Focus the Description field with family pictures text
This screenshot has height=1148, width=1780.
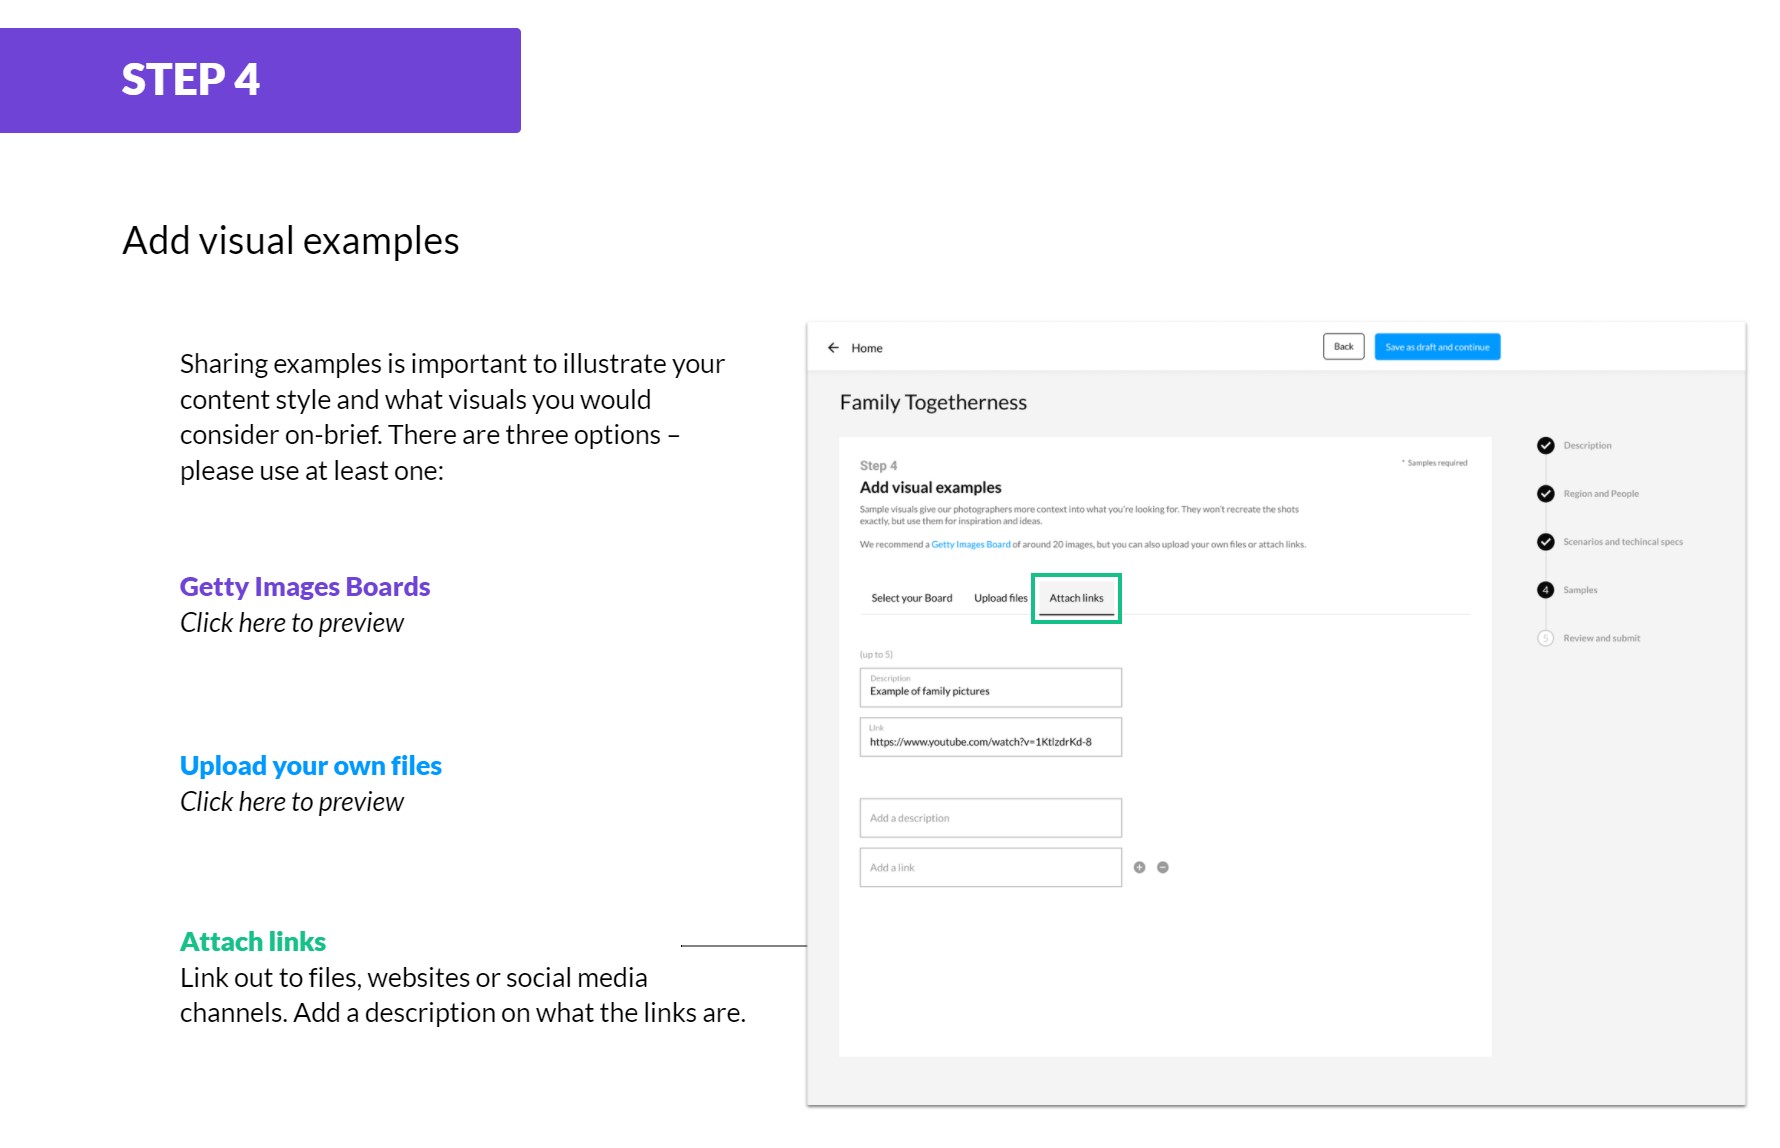[x=990, y=688]
